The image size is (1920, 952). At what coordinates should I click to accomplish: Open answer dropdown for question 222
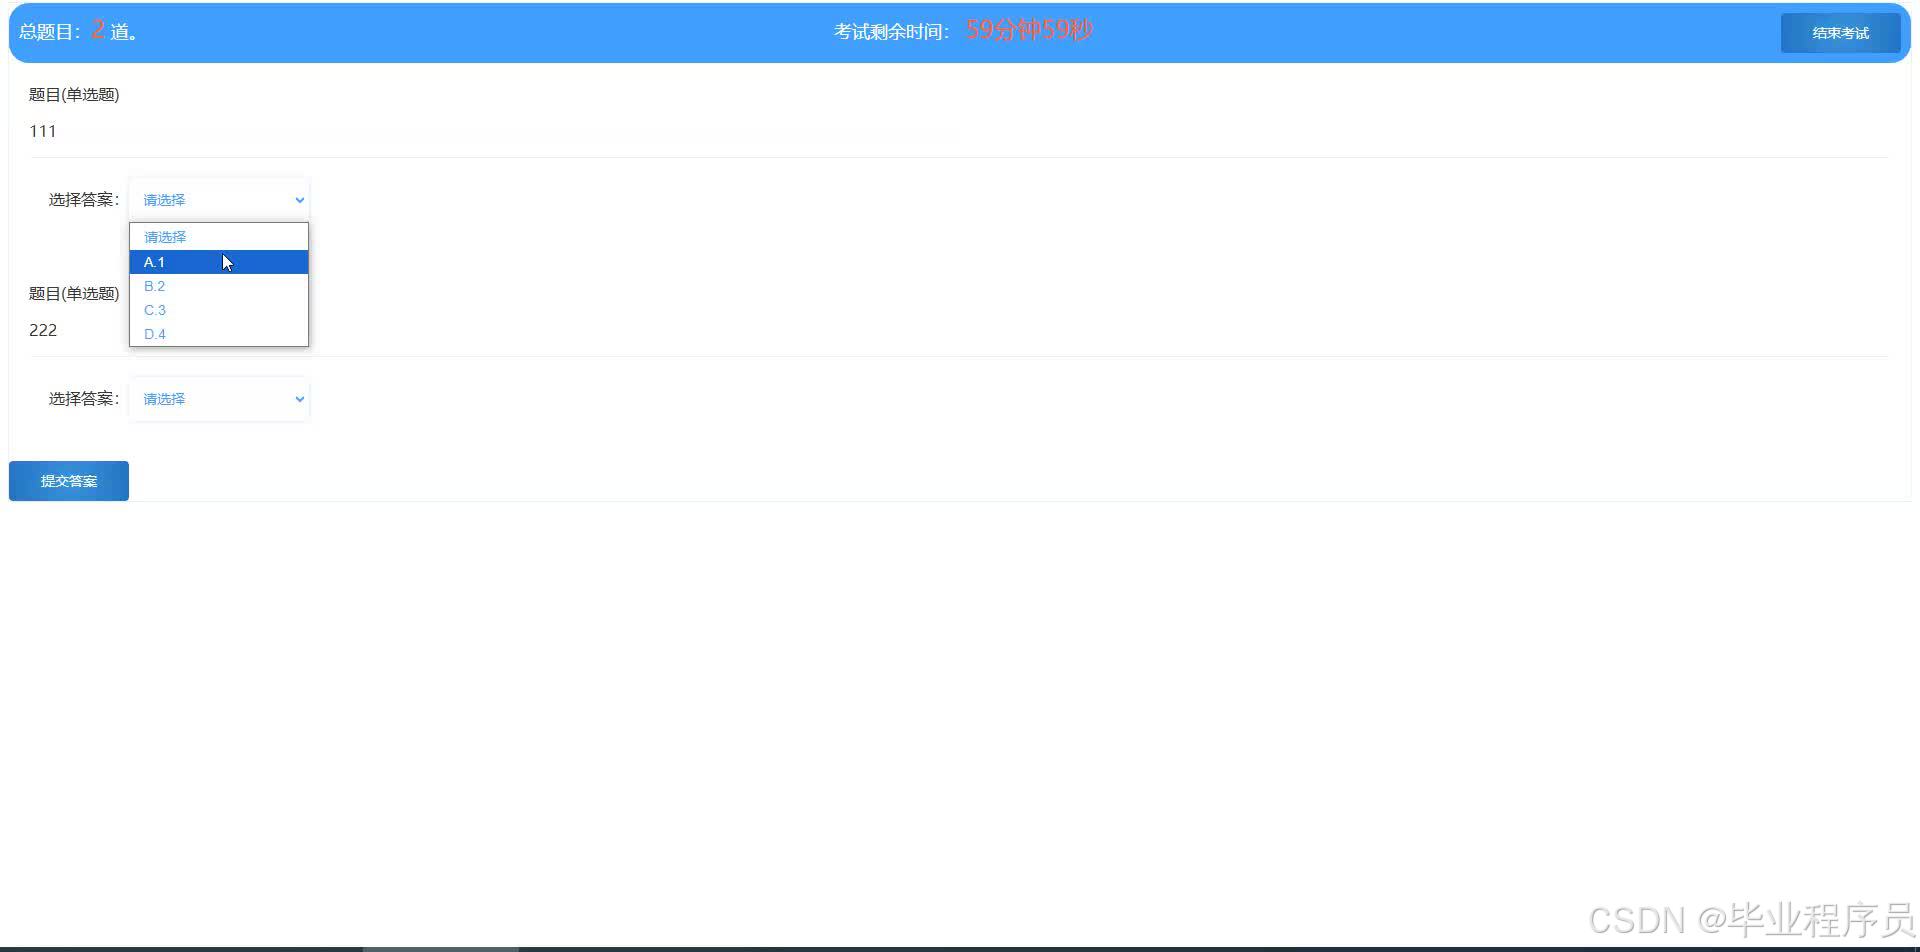tap(219, 399)
